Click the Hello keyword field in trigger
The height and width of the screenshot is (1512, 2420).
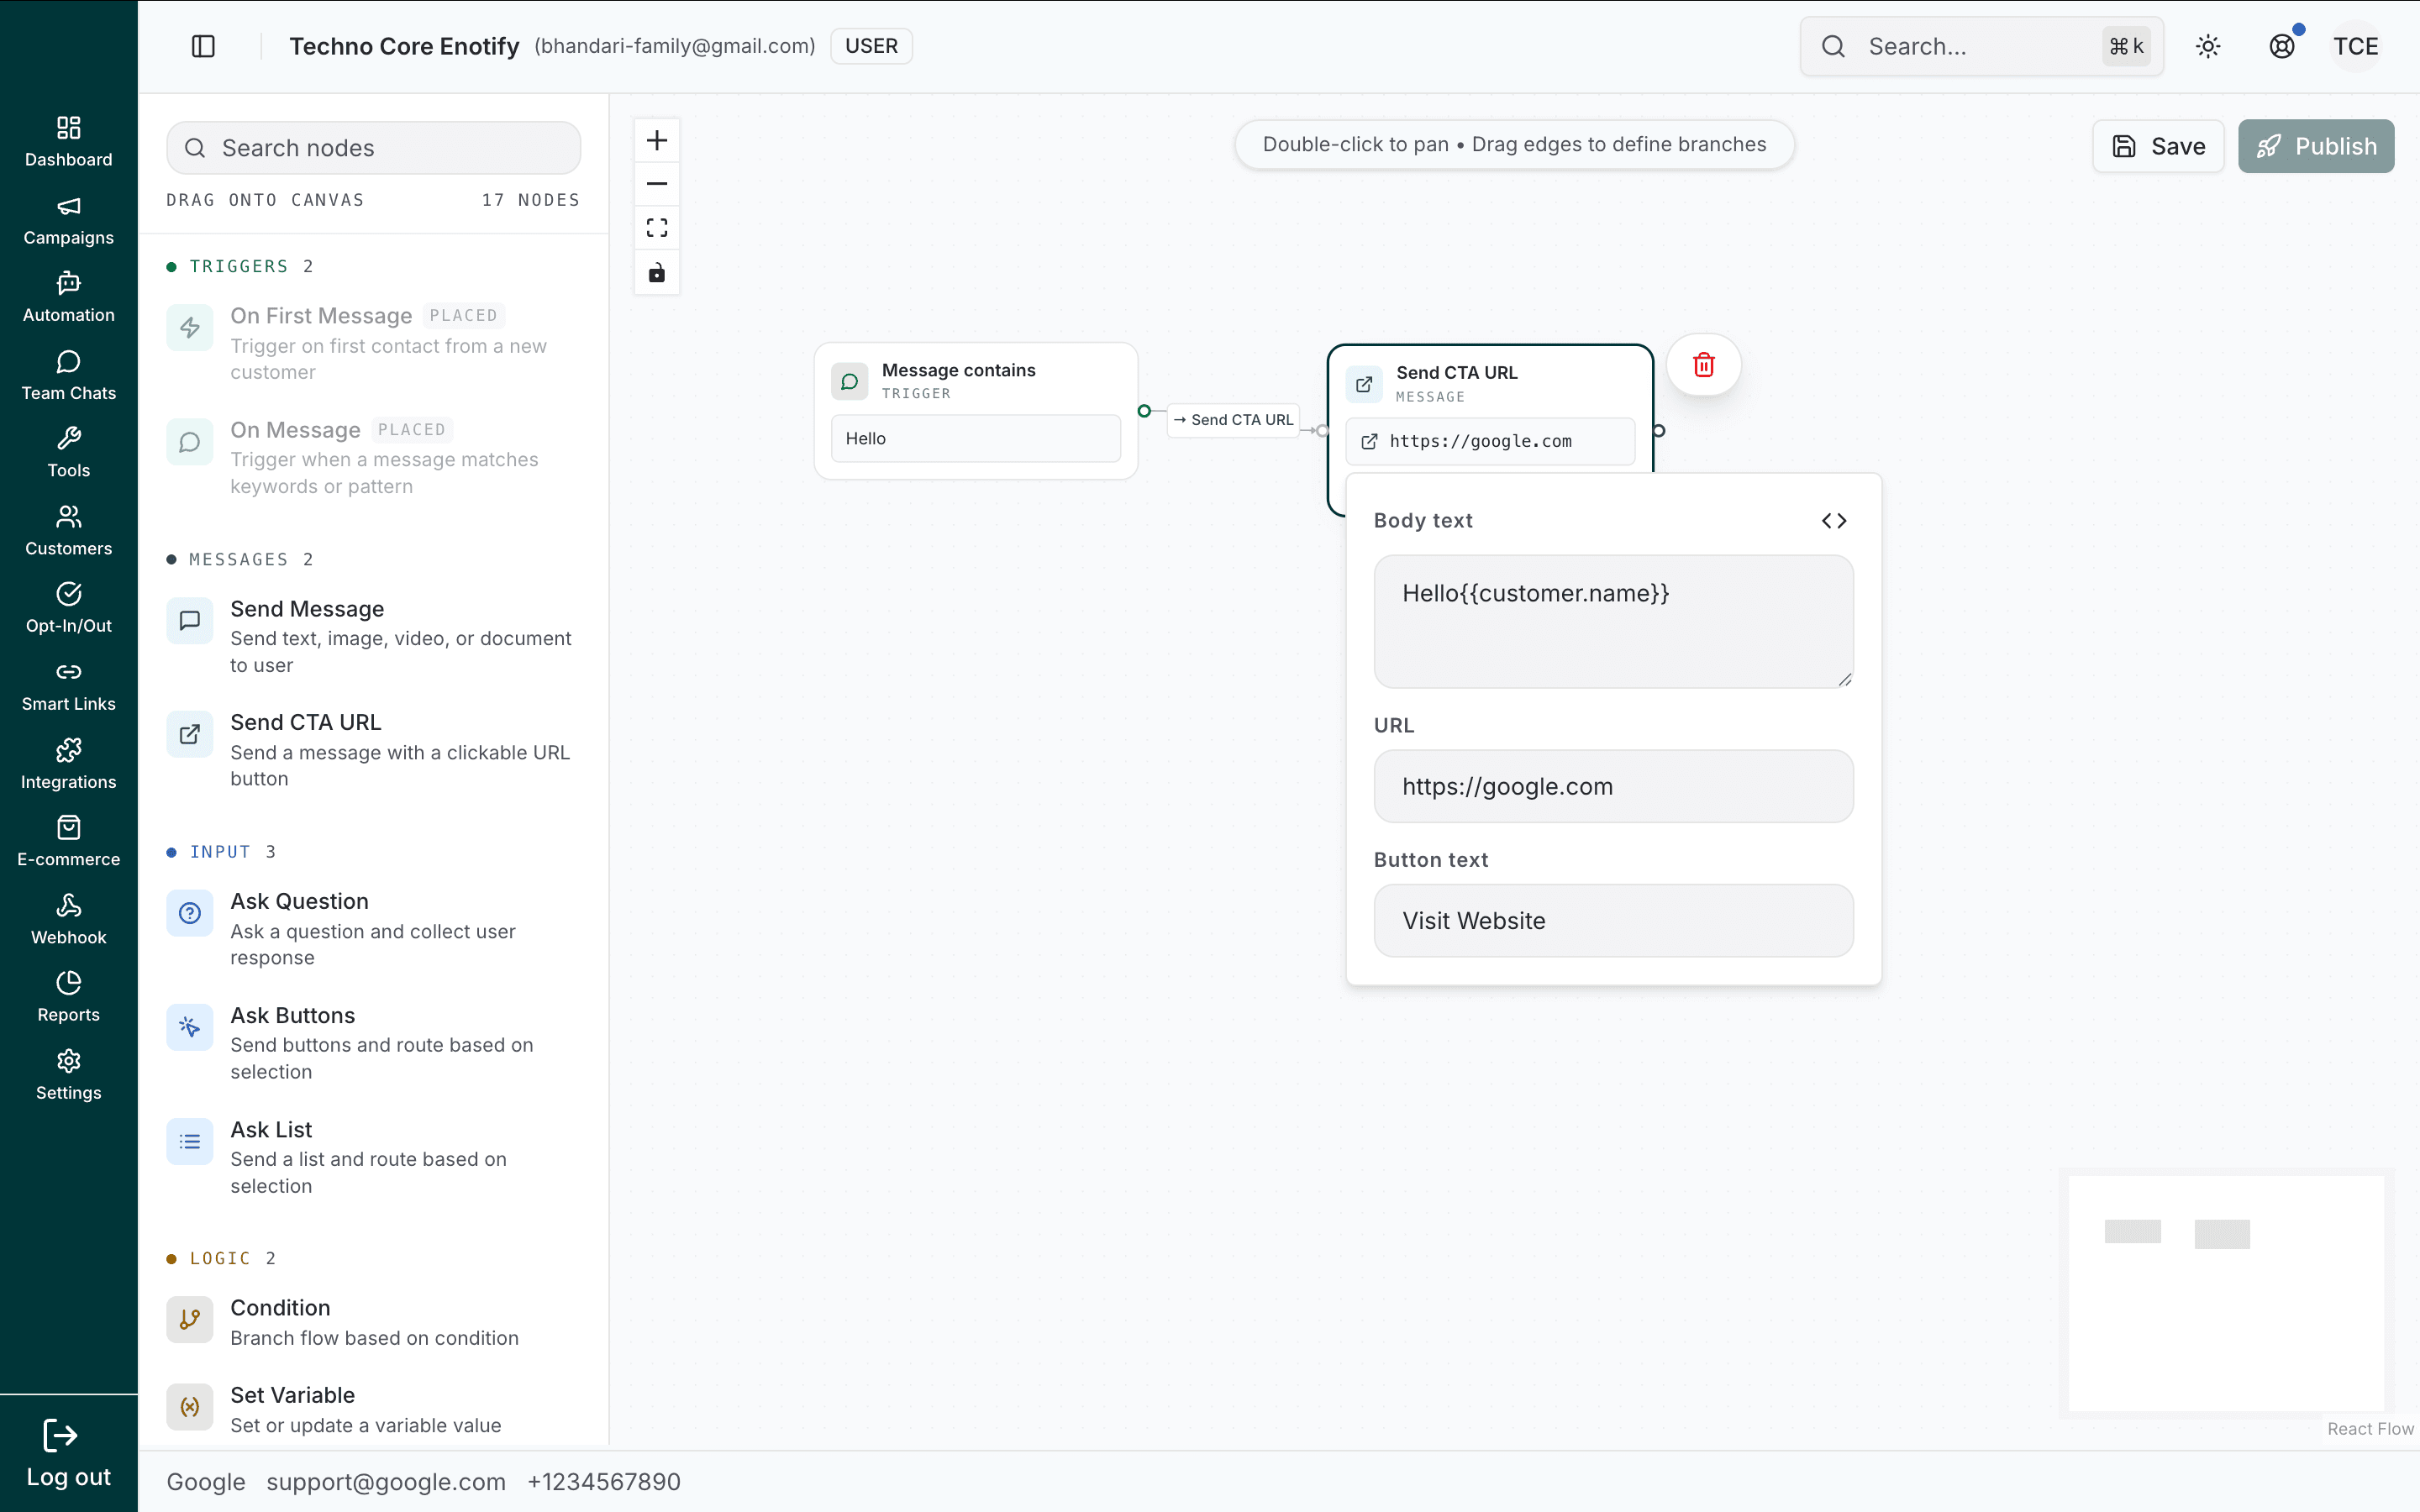click(x=976, y=438)
